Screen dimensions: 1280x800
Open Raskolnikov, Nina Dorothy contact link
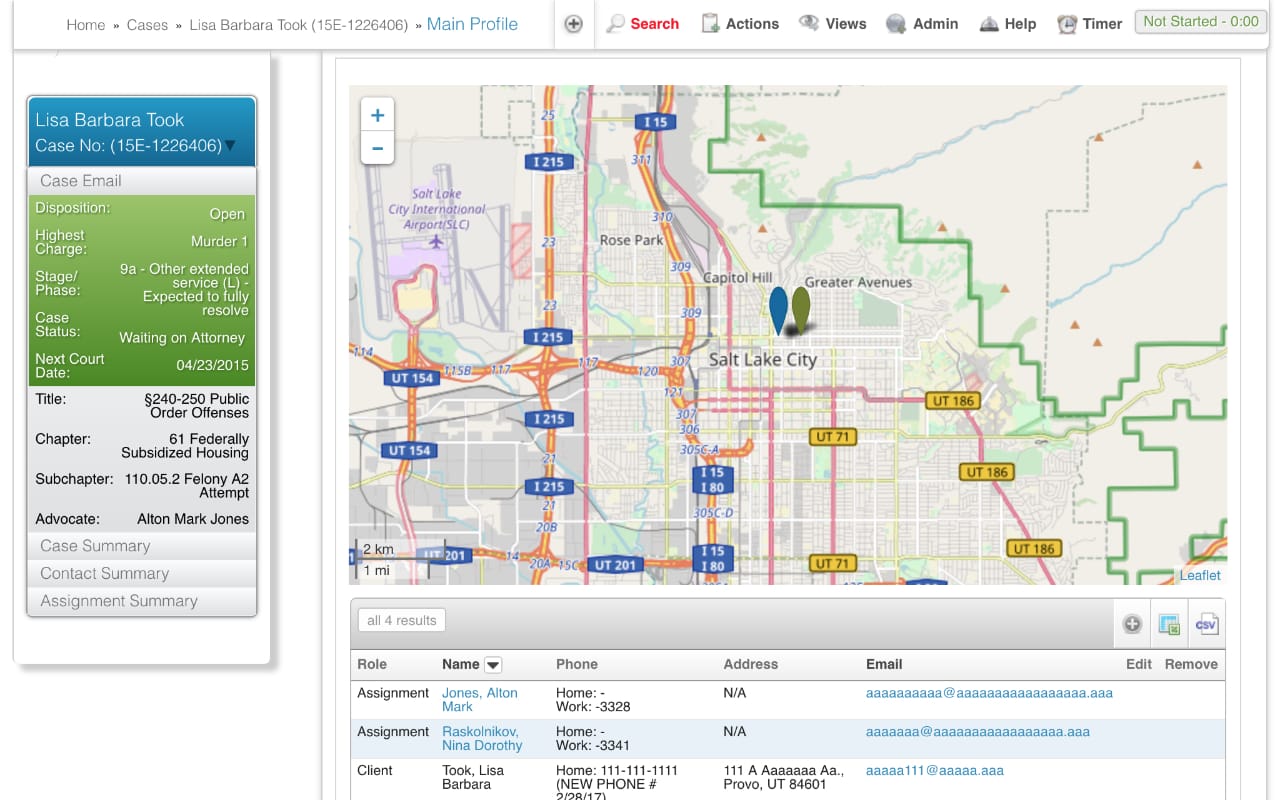point(482,739)
